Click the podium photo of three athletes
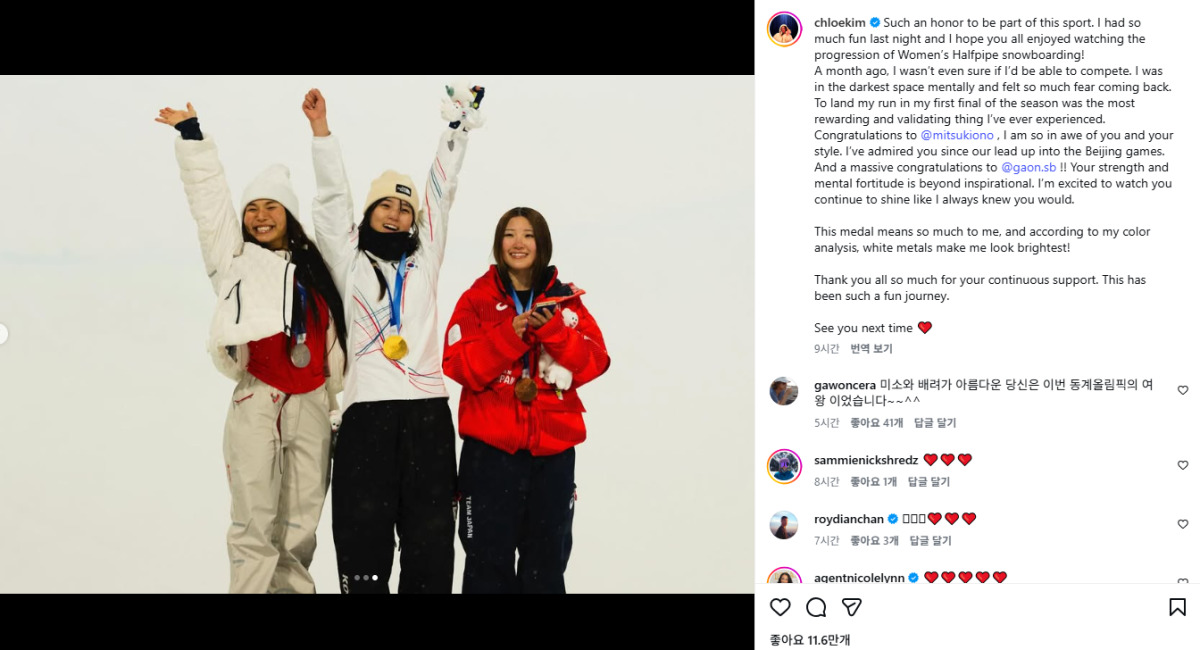The image size is (1200, 650). (x=377, y=334)
